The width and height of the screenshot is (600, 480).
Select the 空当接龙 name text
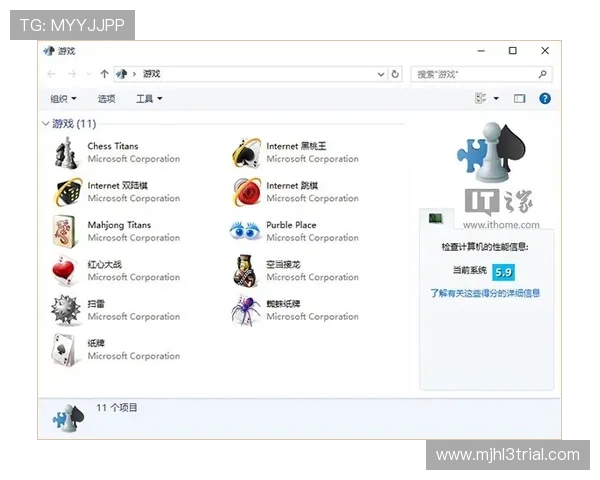pyautogui.click(x=283, y=264)
